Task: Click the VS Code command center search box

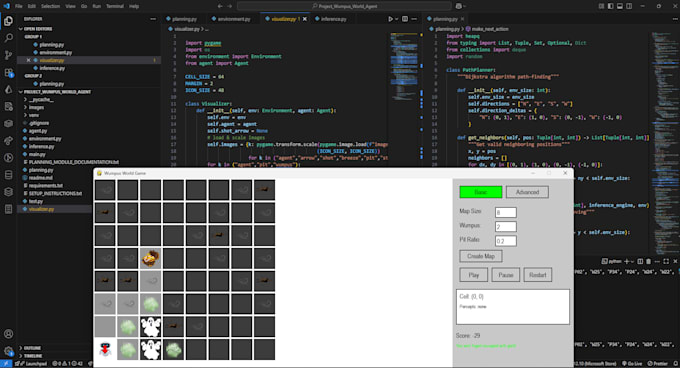Action: 344,6
